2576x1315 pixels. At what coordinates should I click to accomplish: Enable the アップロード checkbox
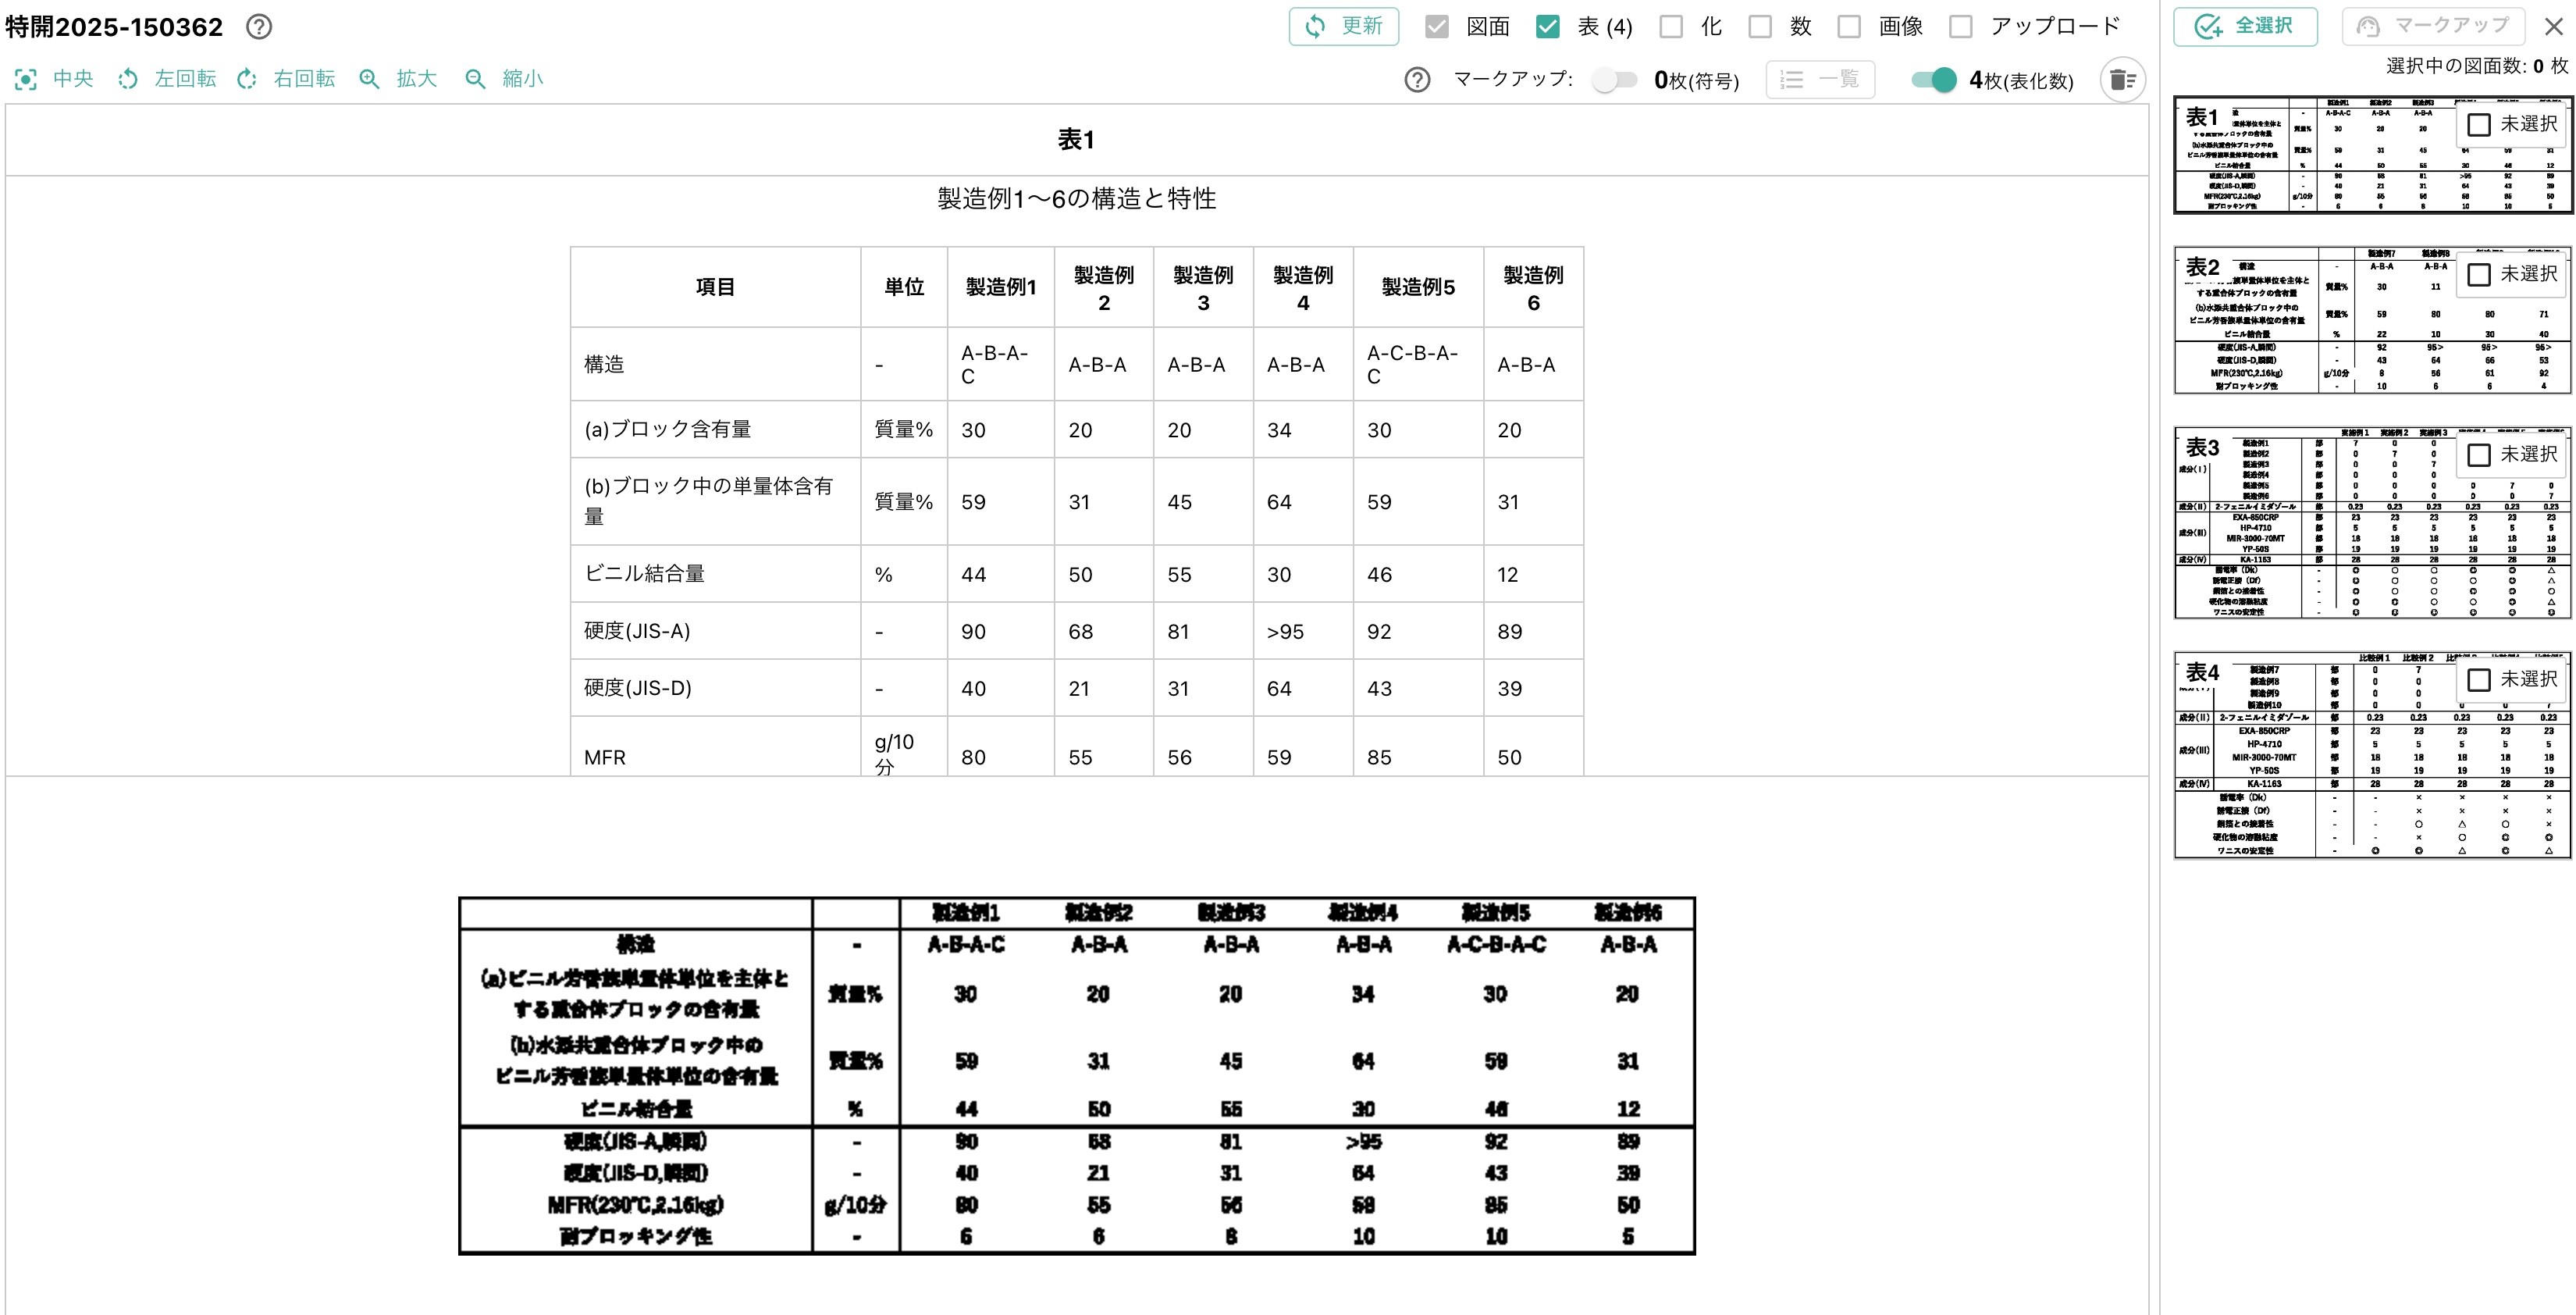click(x=1961, y=27)
